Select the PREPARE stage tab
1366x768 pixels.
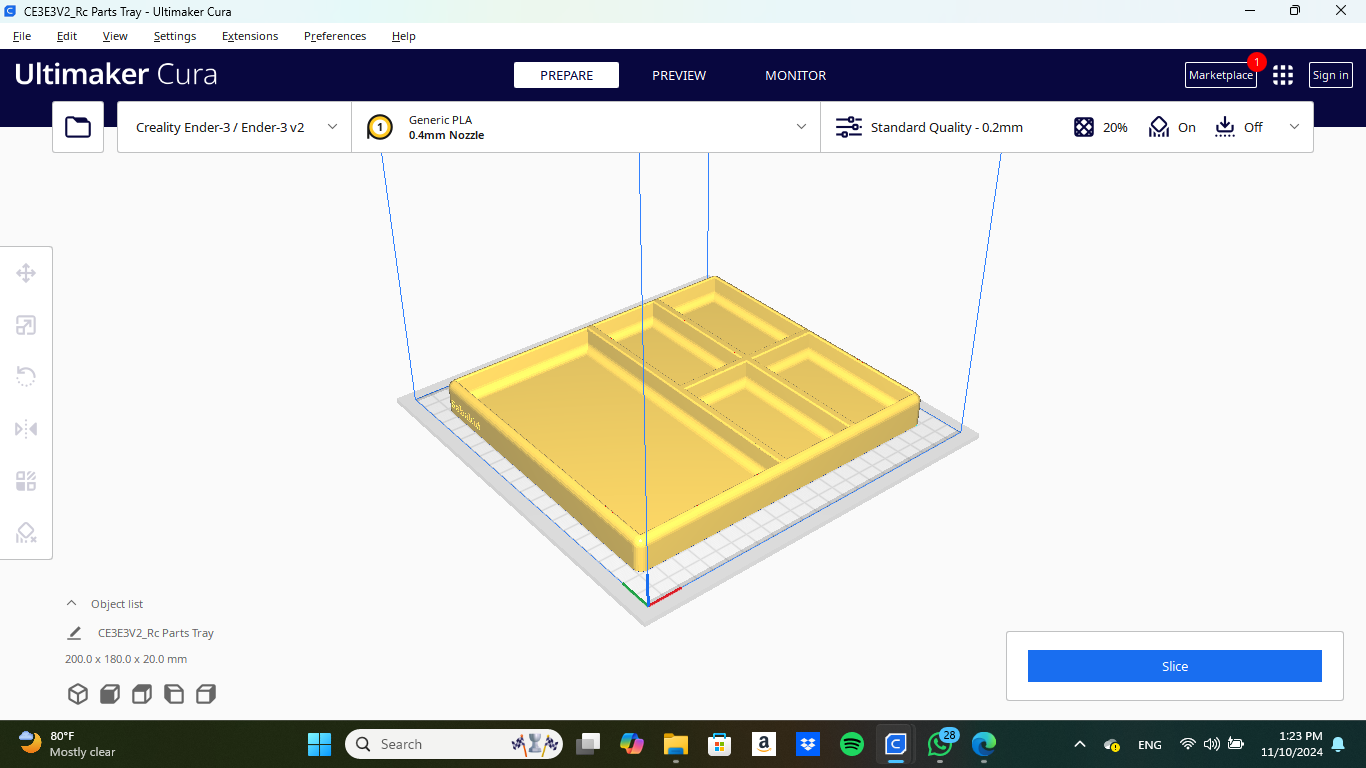tap(566, 75)
